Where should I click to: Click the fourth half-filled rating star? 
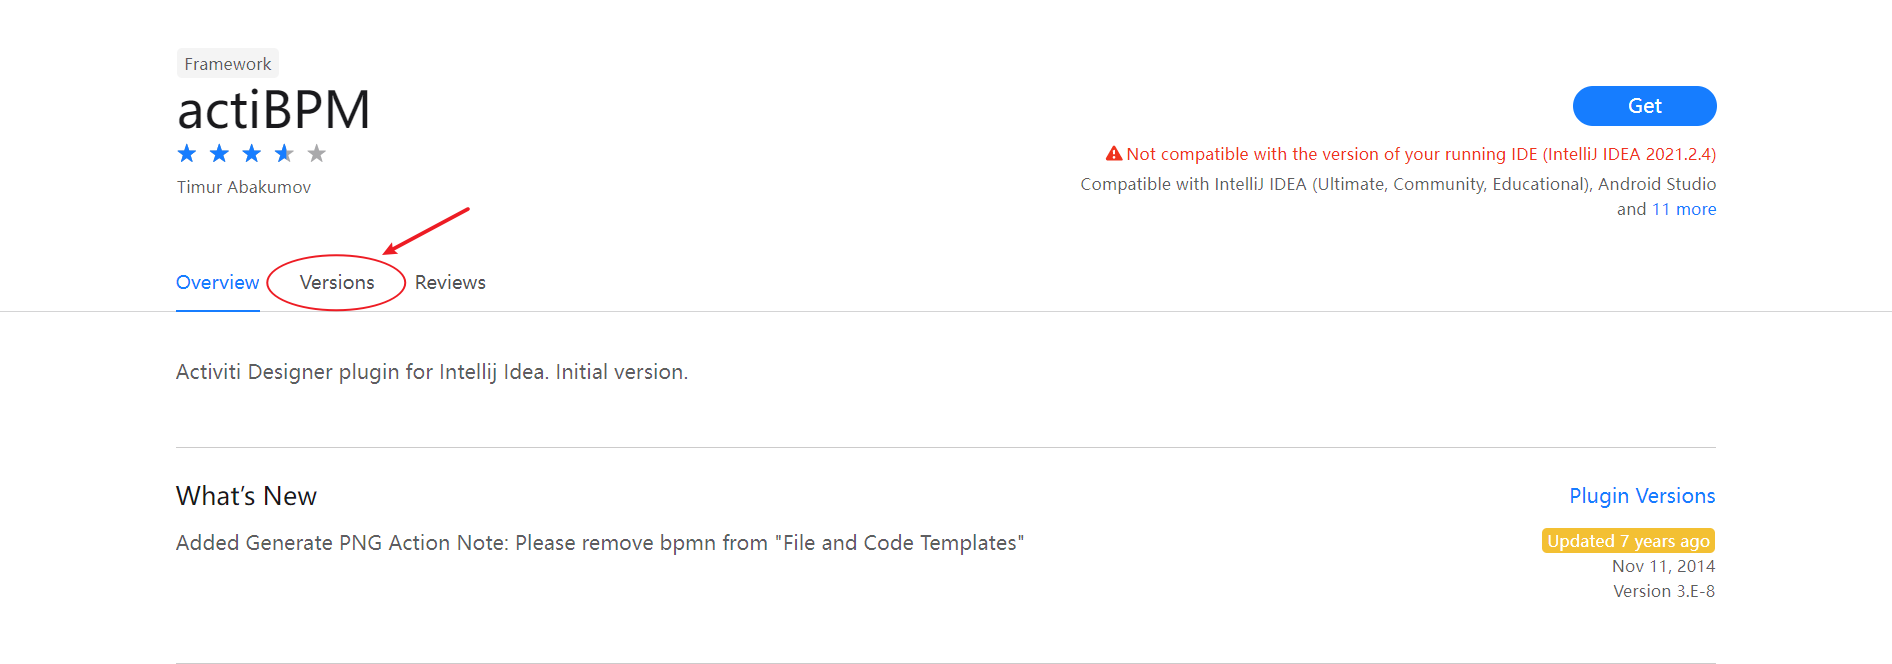click(284, 153)
